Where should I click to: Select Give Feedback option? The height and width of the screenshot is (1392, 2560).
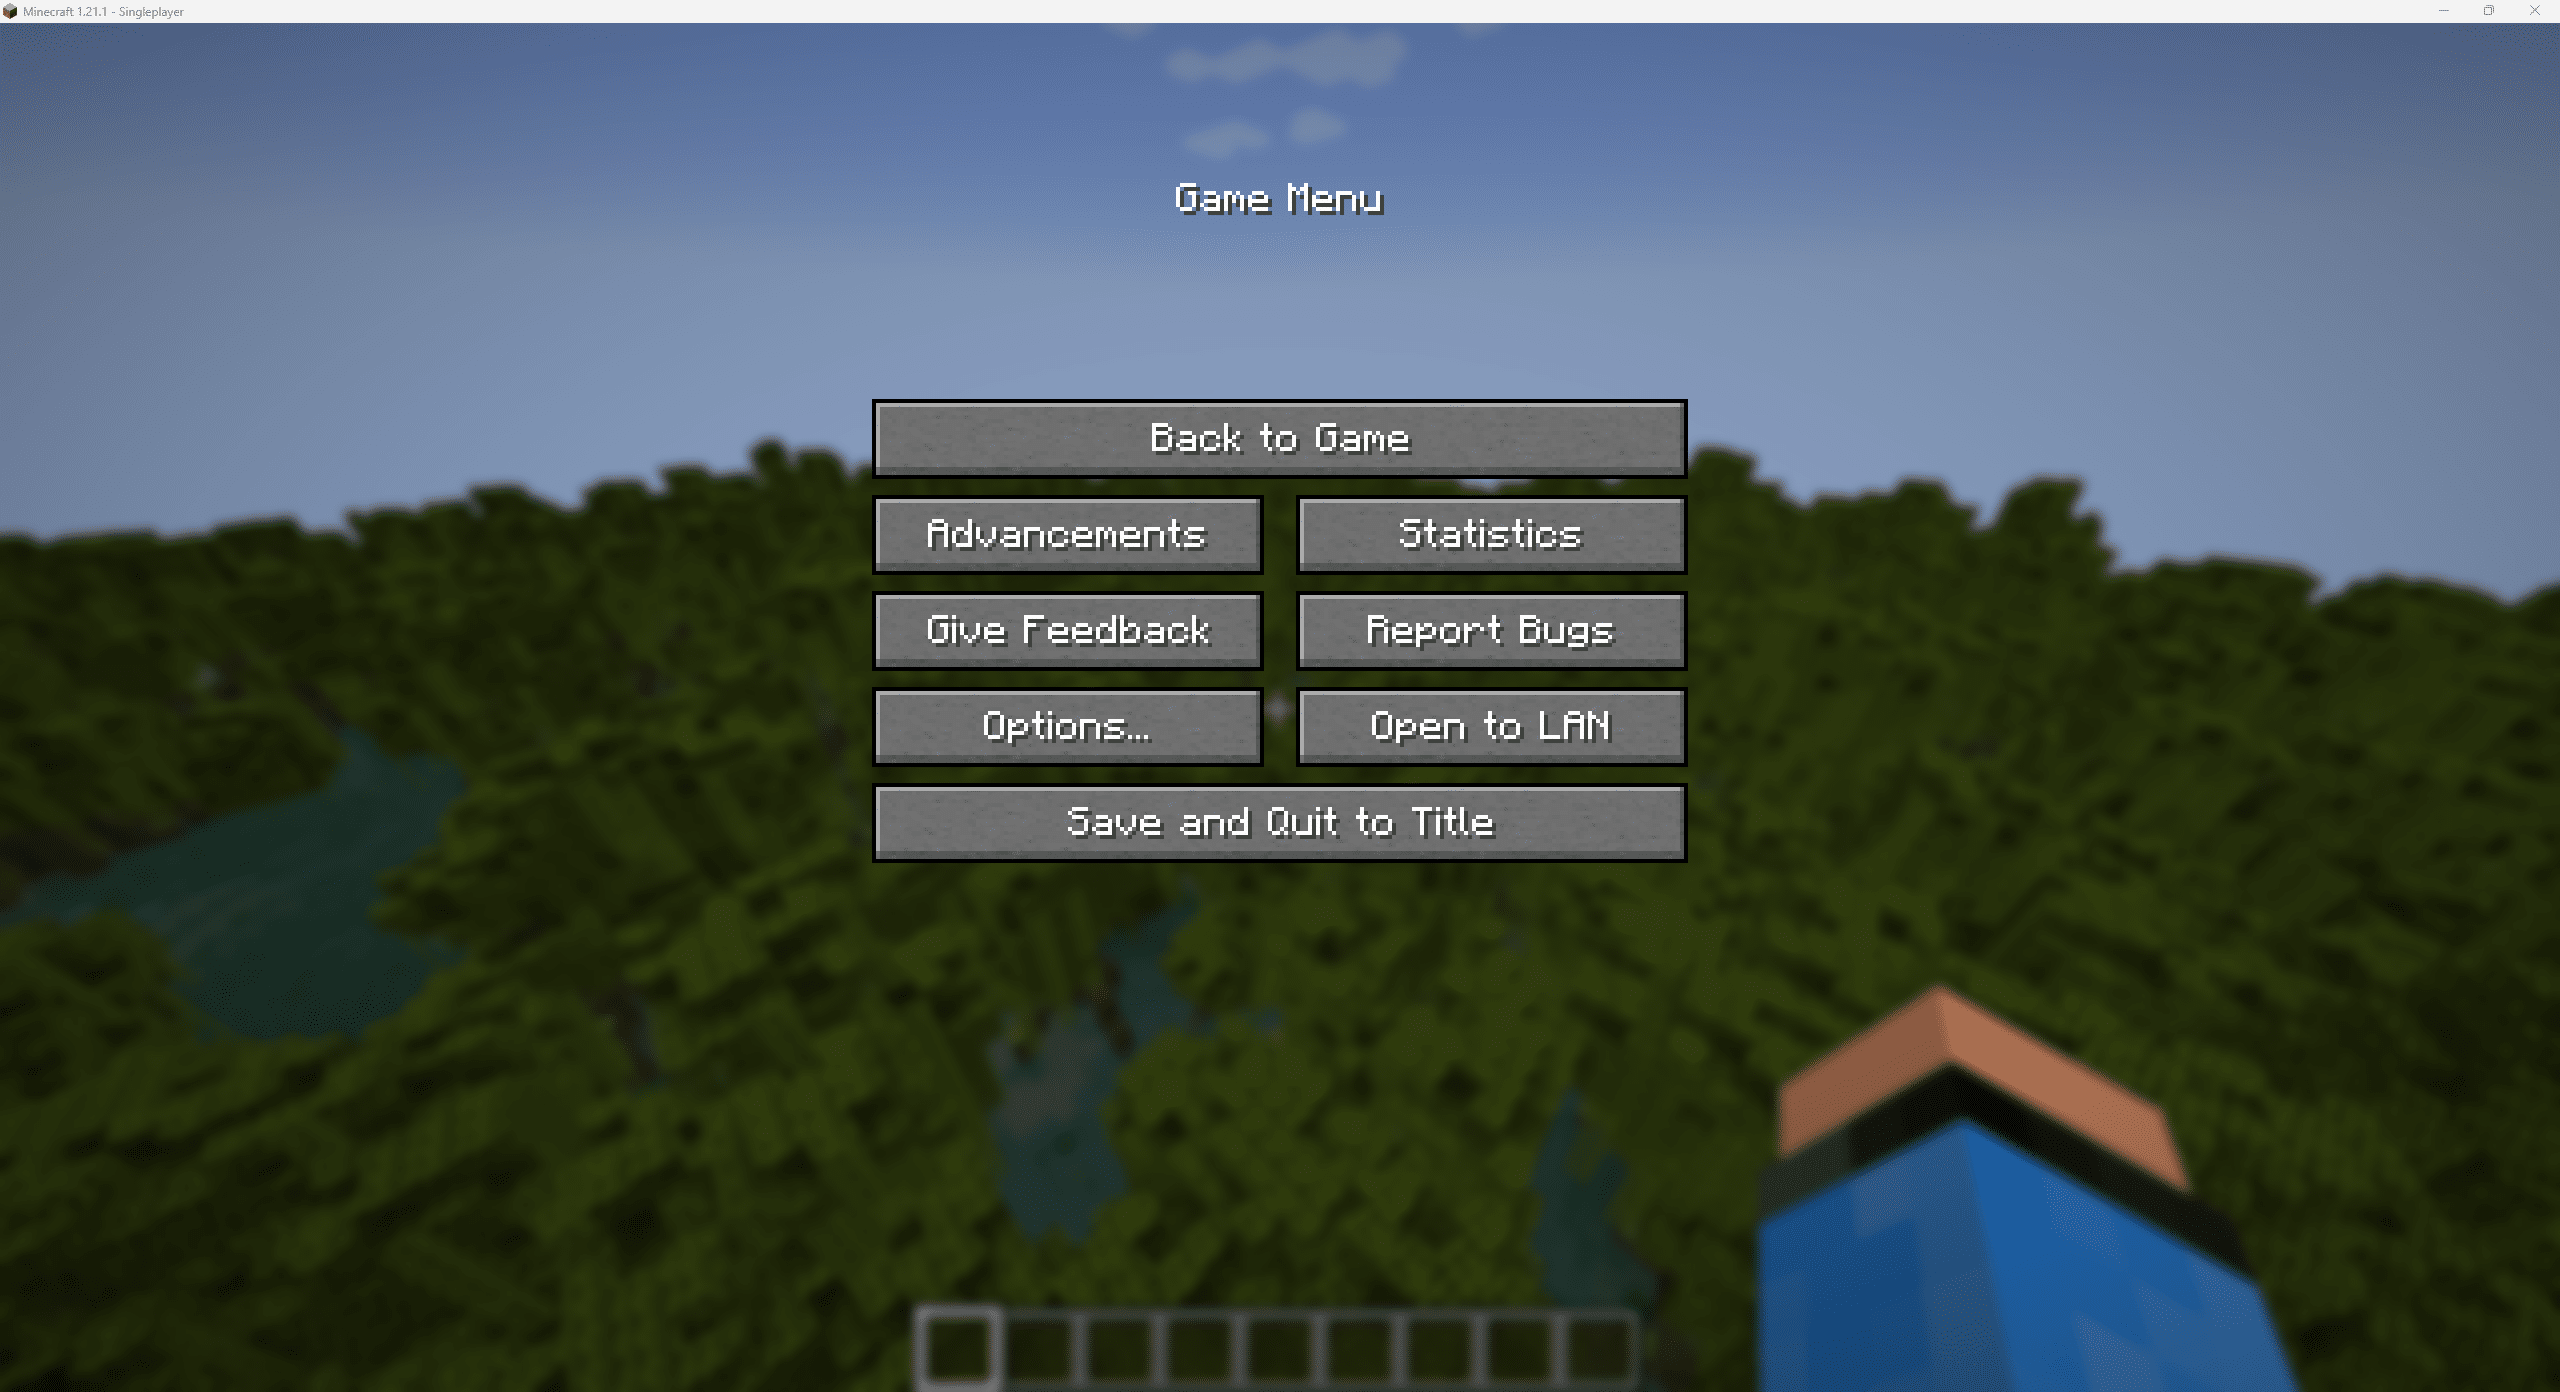click(x=1066, y=629)
